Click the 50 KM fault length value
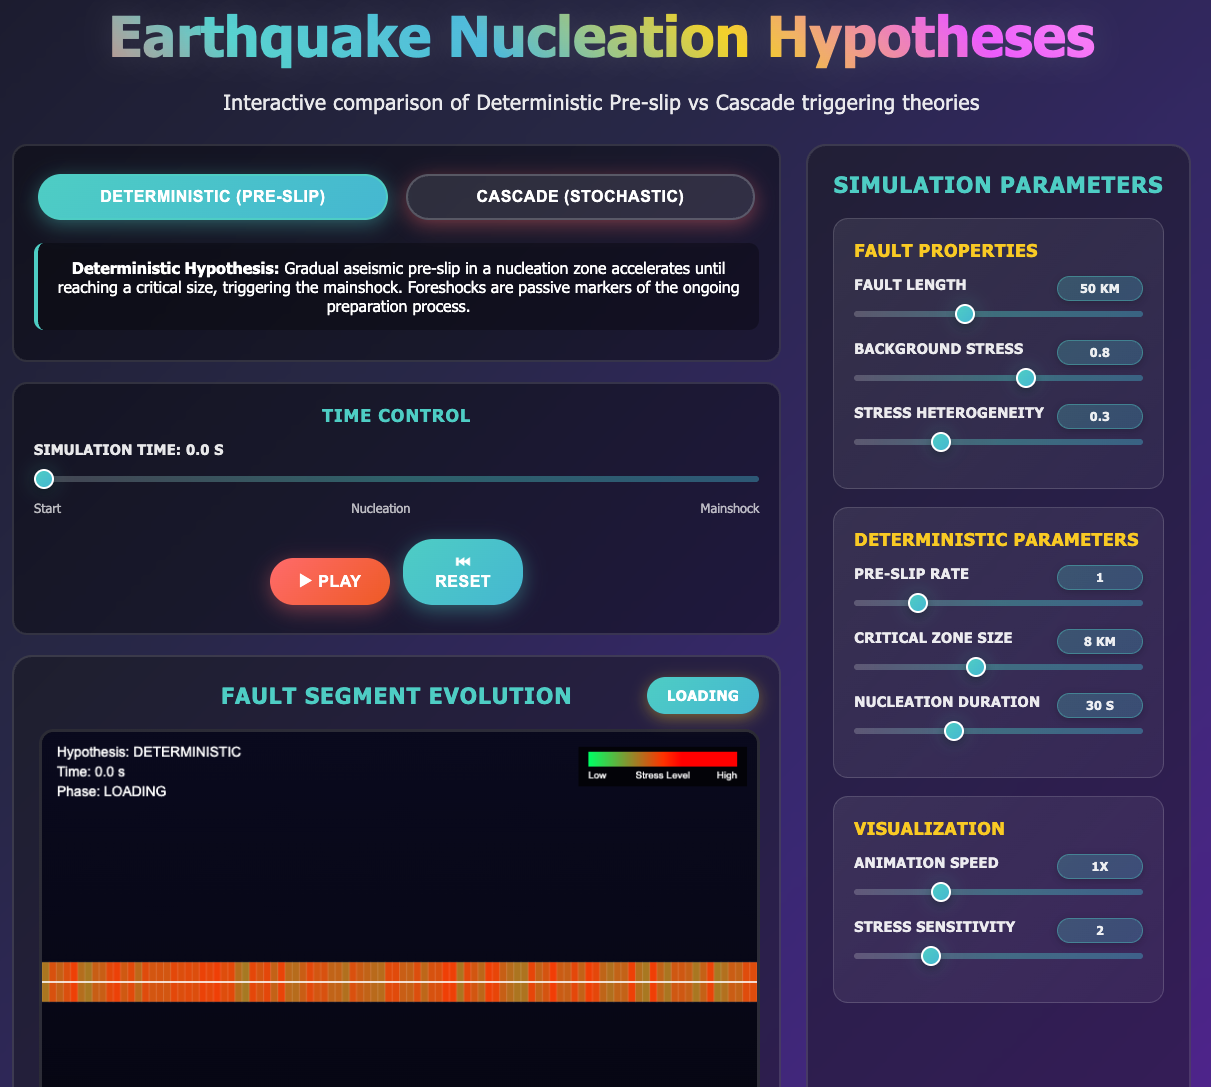 point(1099,289)
